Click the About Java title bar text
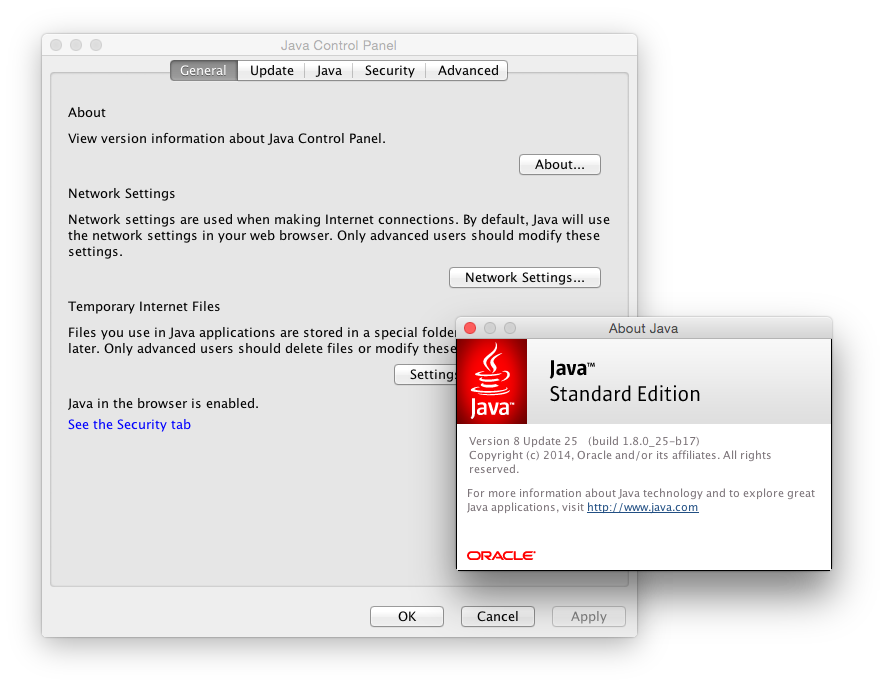This screenshot has width=888, height=687. pos(643,328)
